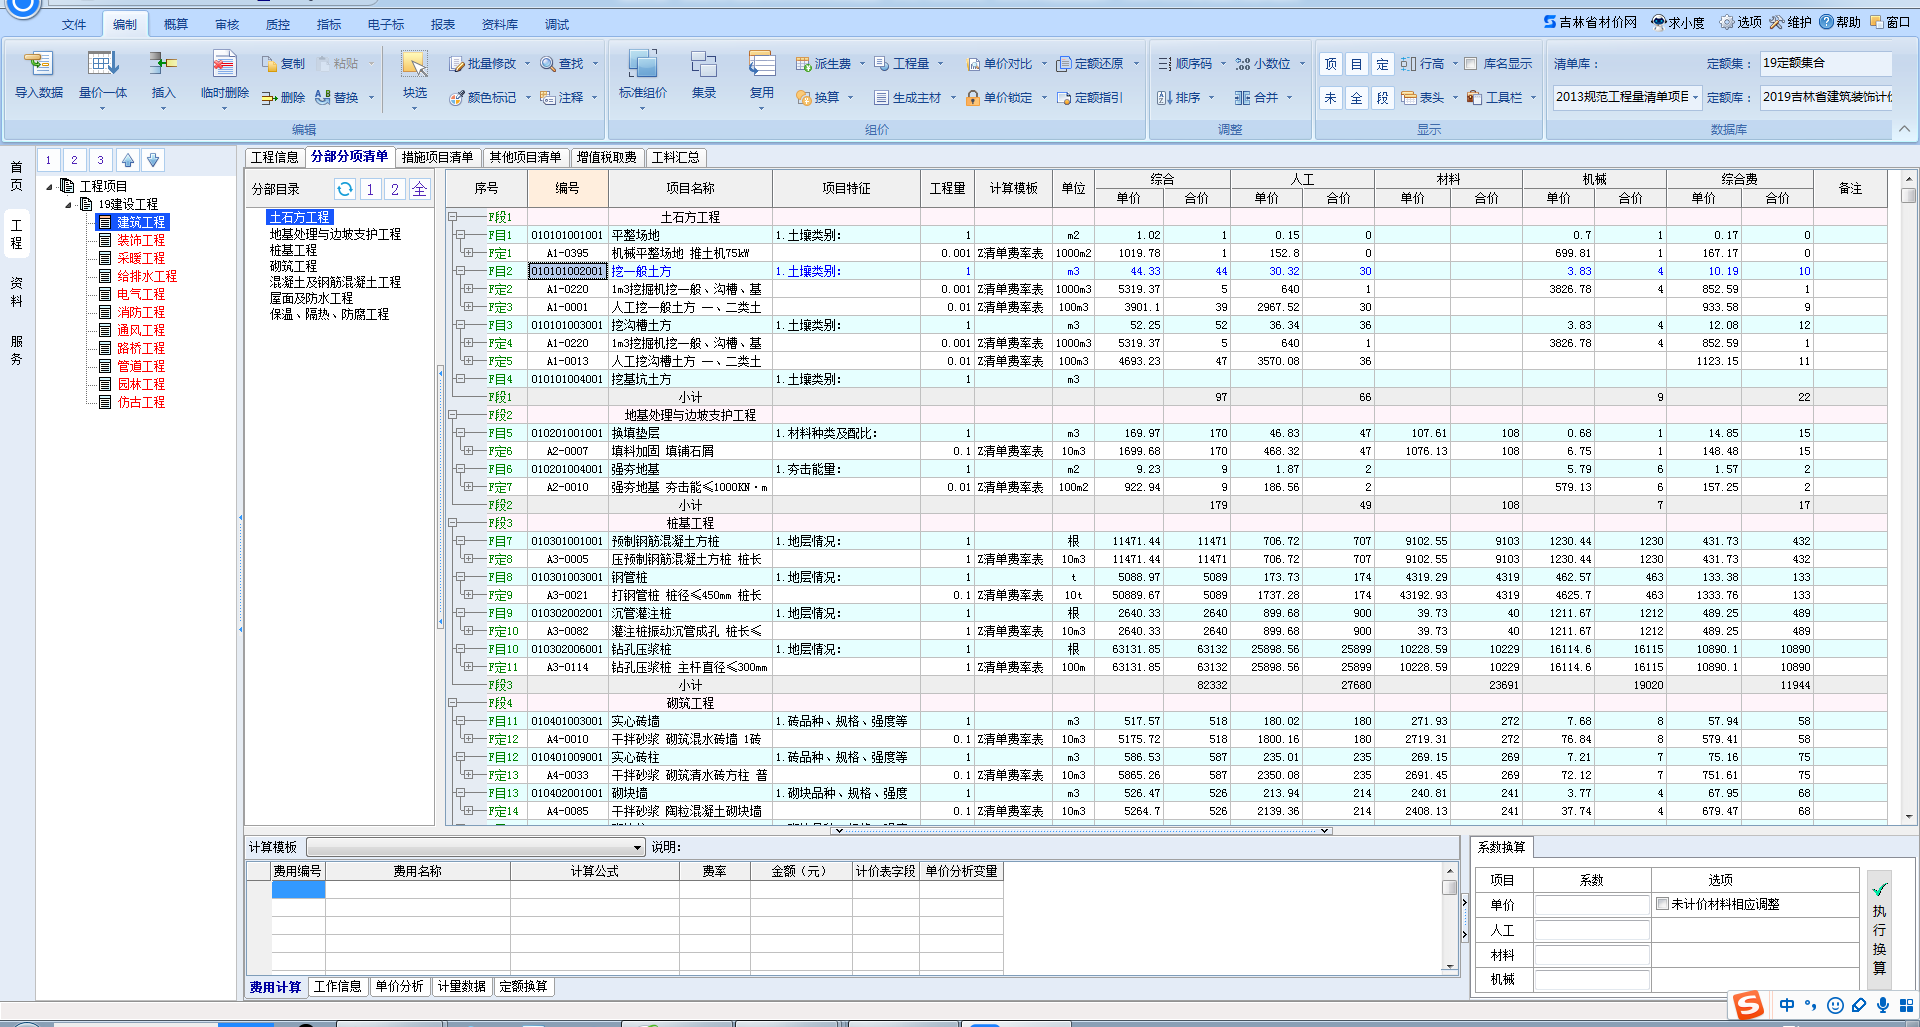Switch to the 措施项目清单 tab
1920x1027 pixels.
437,157
